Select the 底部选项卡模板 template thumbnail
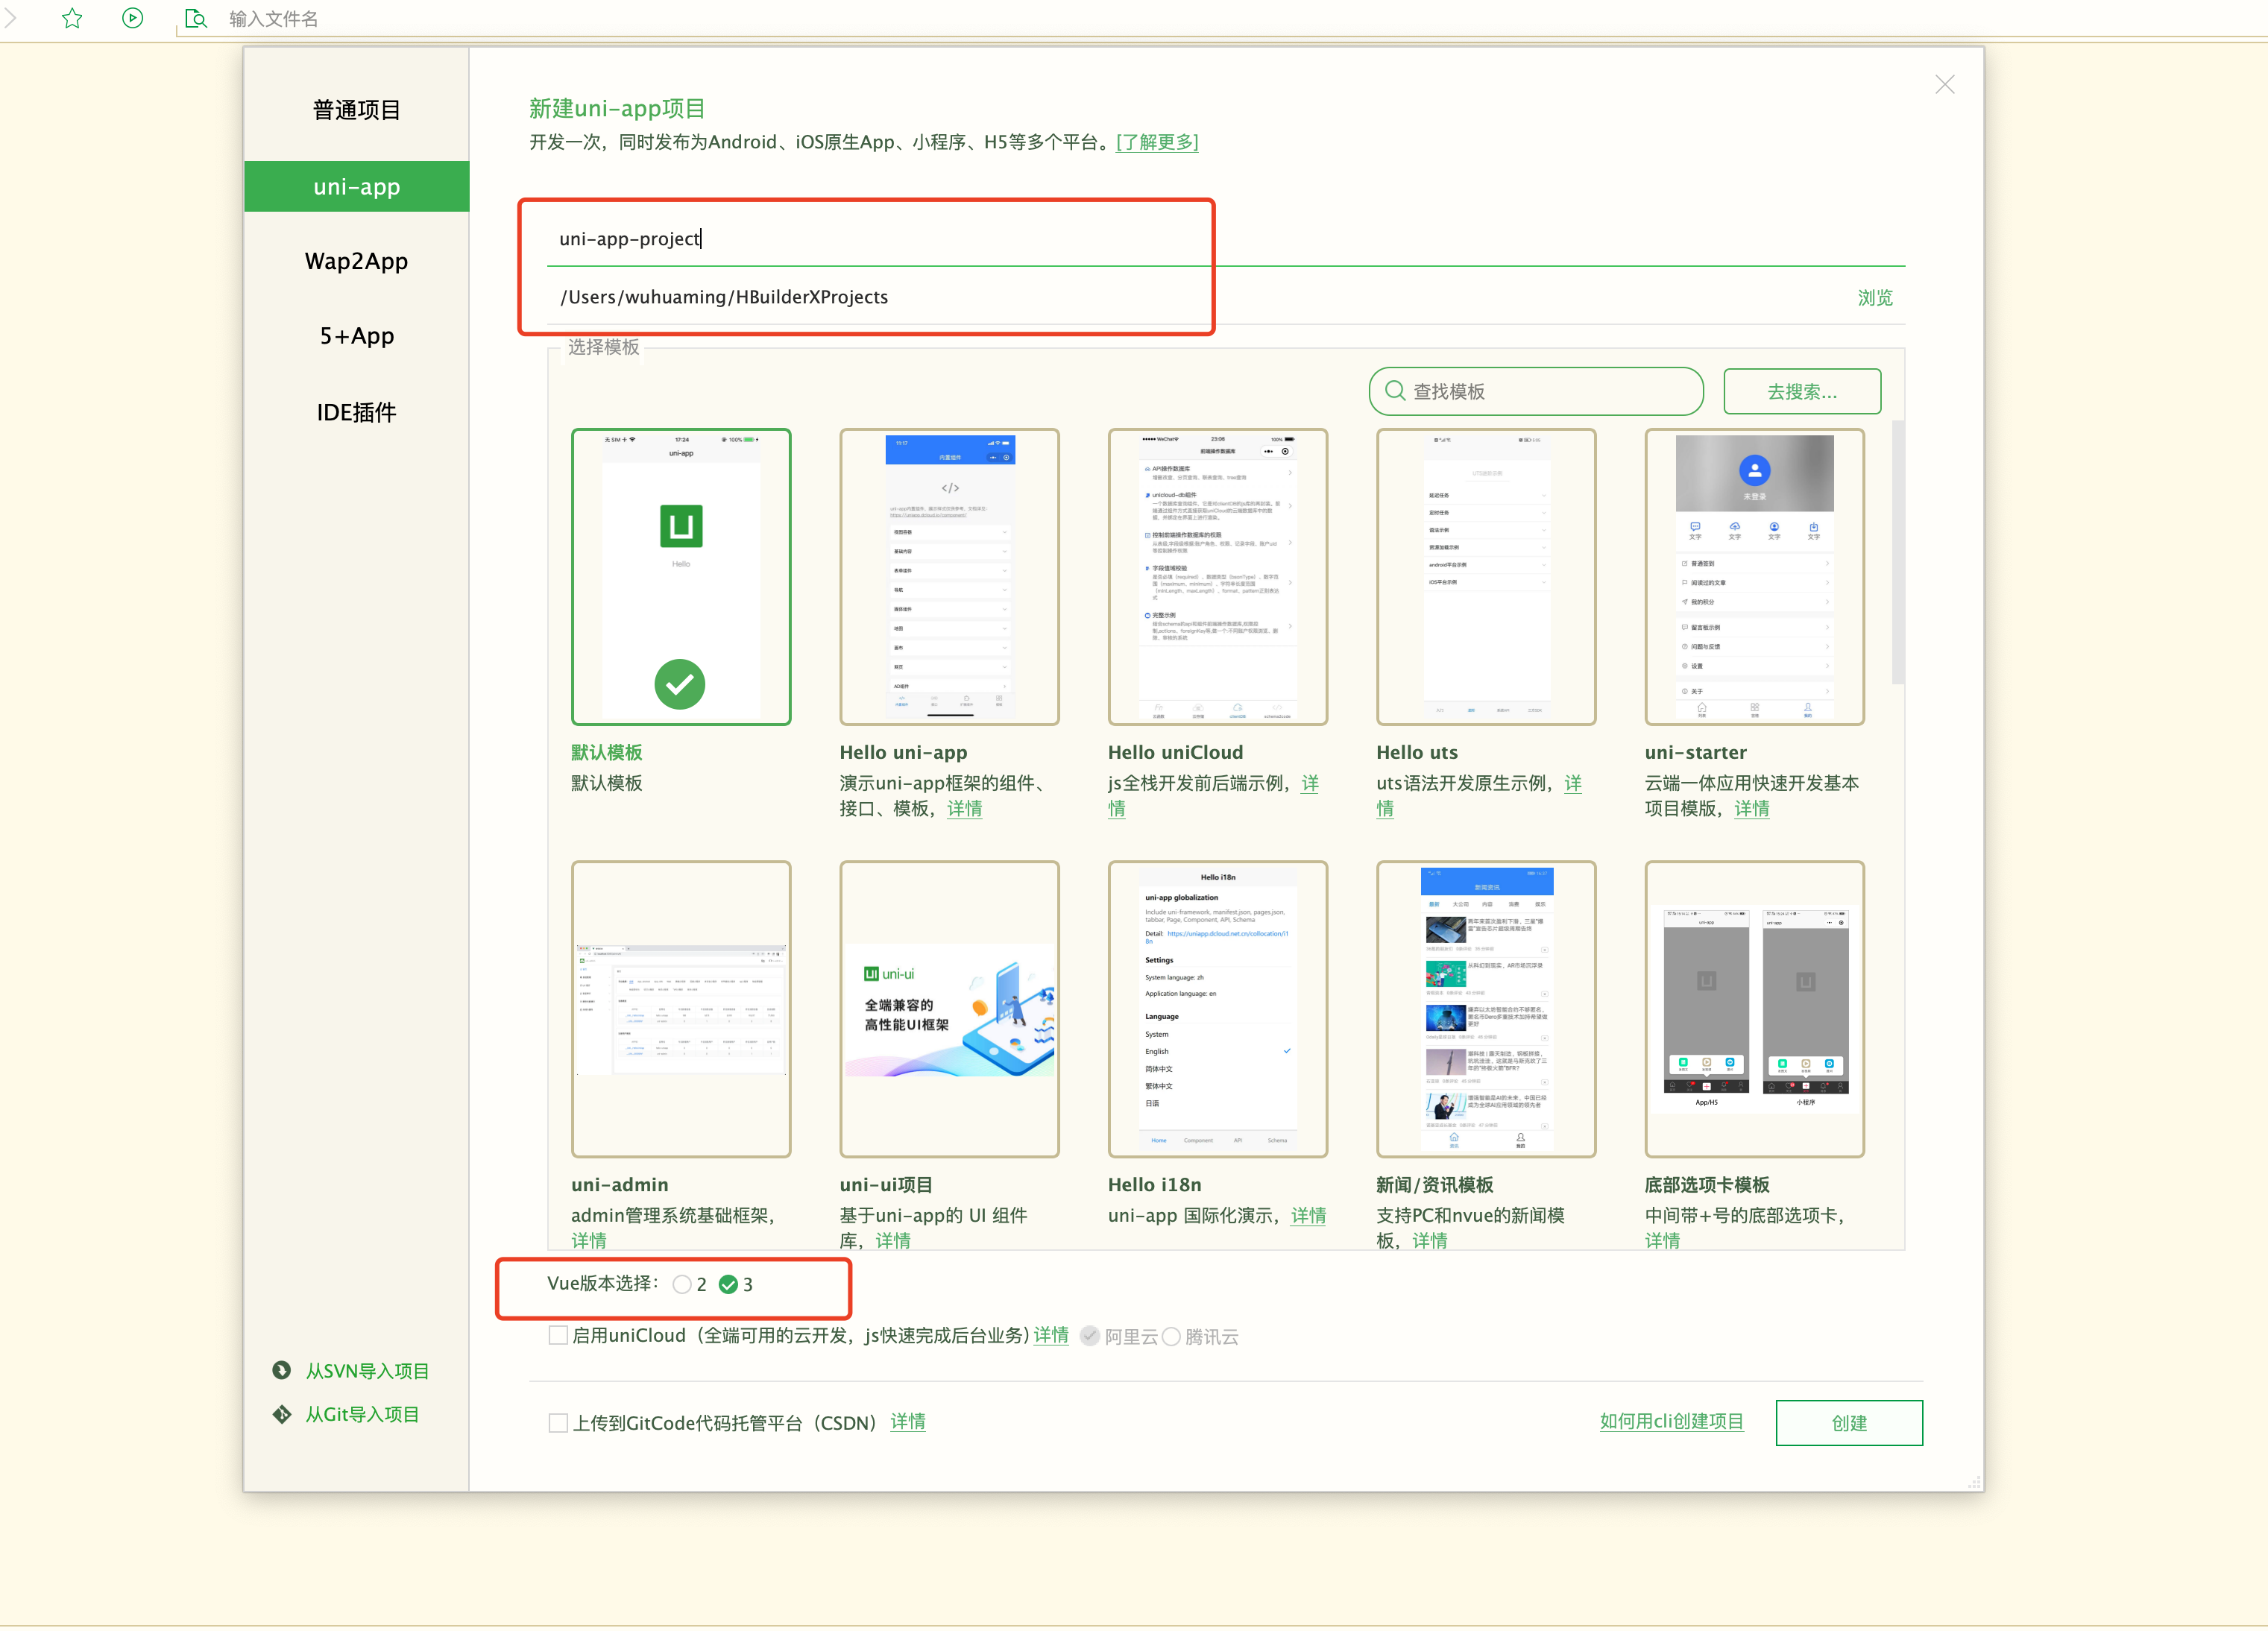2268x1631 pixels. [x=1754, y=1009]
